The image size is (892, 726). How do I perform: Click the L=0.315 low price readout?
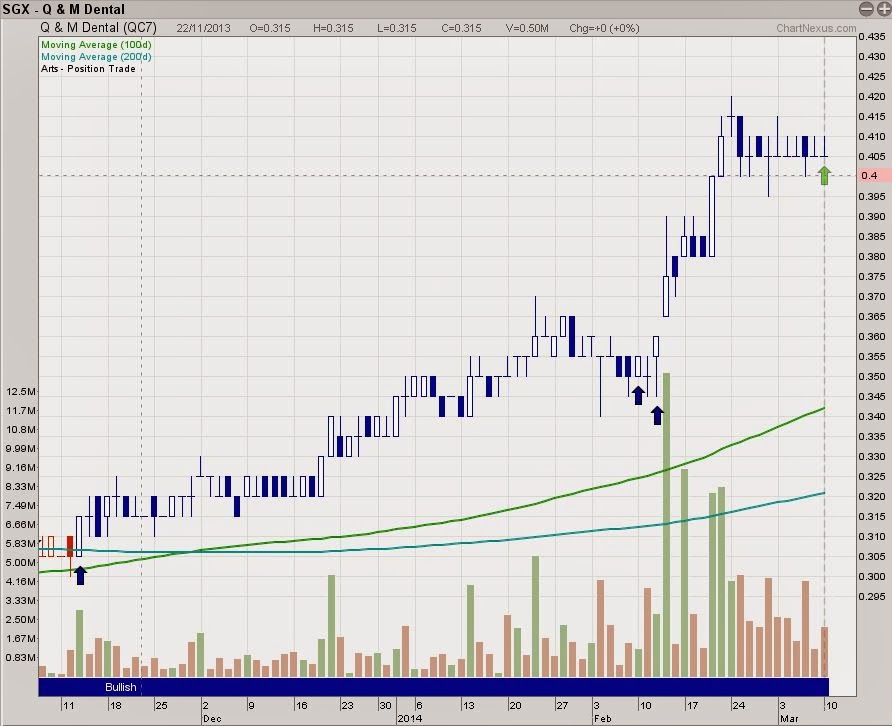pyautogui.click(x=397, y=28)
